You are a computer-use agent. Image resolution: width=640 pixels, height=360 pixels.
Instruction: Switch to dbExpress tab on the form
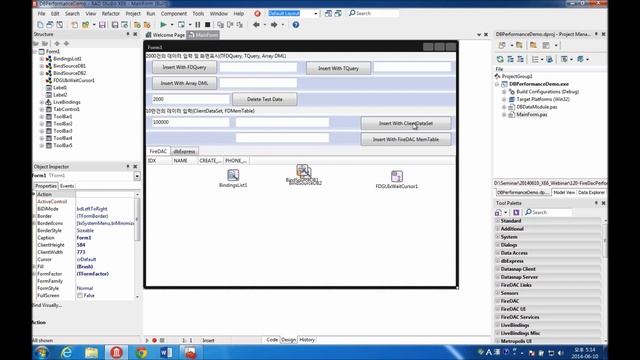tap(184, 151)
